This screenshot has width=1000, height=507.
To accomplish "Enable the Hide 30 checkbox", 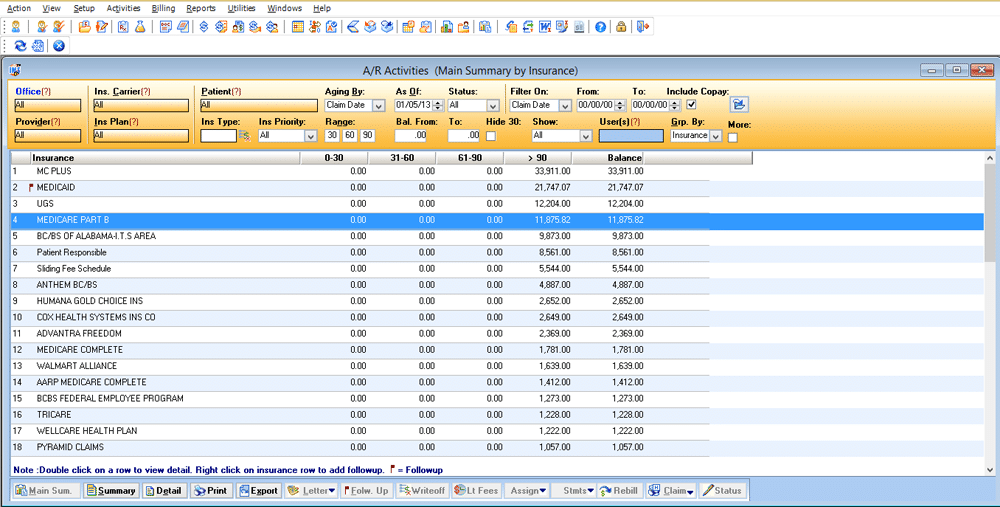I will pyautogui.click(x=491, y=135).
